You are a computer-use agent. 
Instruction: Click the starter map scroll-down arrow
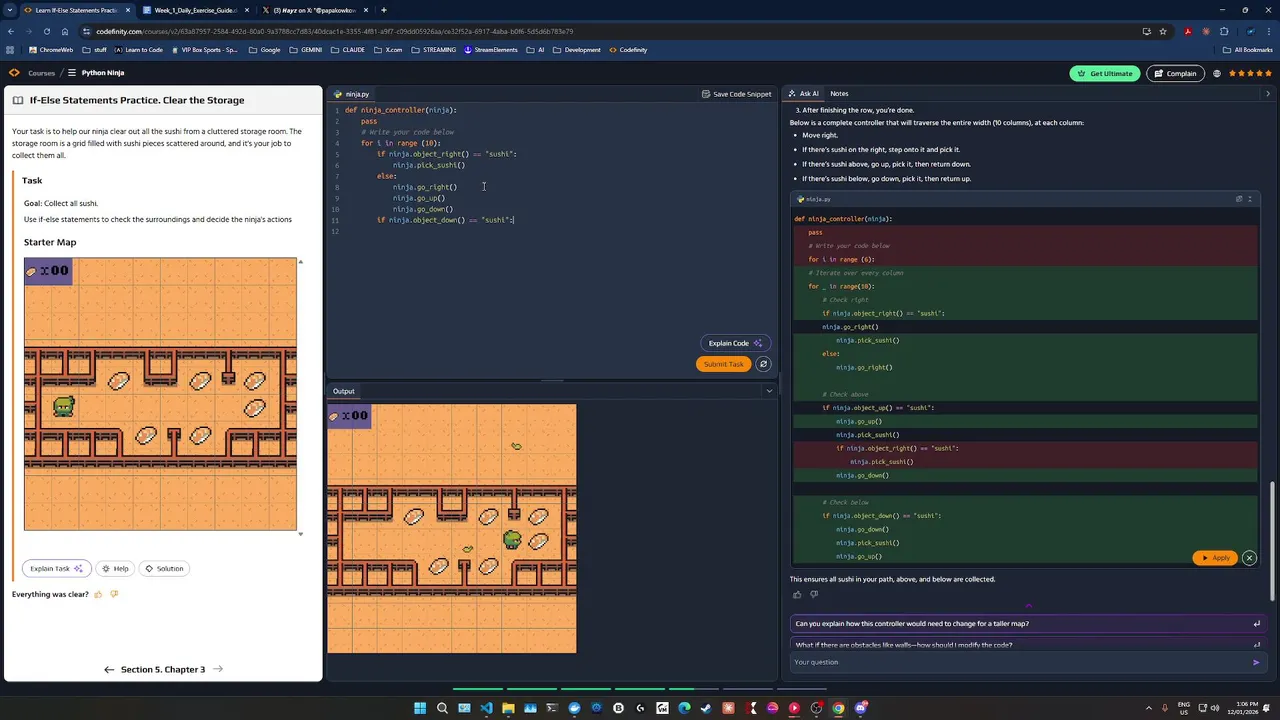(300, 534)
